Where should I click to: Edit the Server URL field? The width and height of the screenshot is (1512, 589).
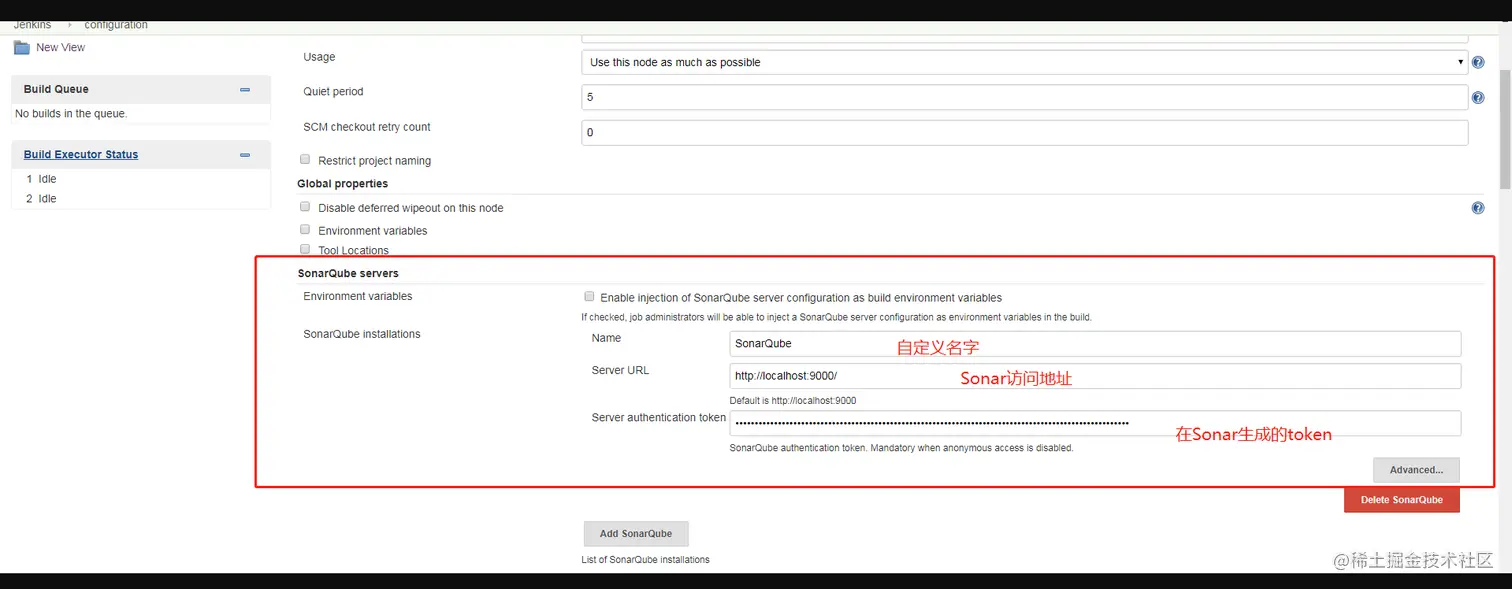1095,376
